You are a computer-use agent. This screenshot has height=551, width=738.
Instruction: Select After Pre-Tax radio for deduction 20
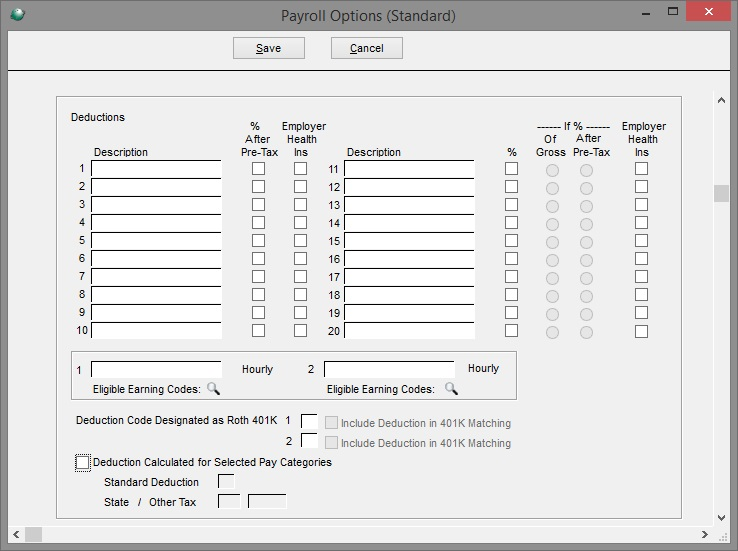pos(586,332)
